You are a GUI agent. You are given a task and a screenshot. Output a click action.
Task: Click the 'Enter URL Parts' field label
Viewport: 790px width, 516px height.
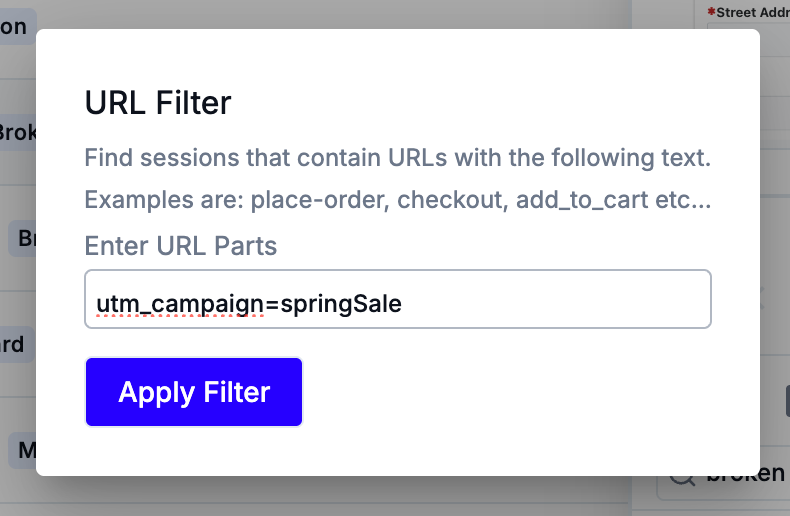tap(181, 246)
